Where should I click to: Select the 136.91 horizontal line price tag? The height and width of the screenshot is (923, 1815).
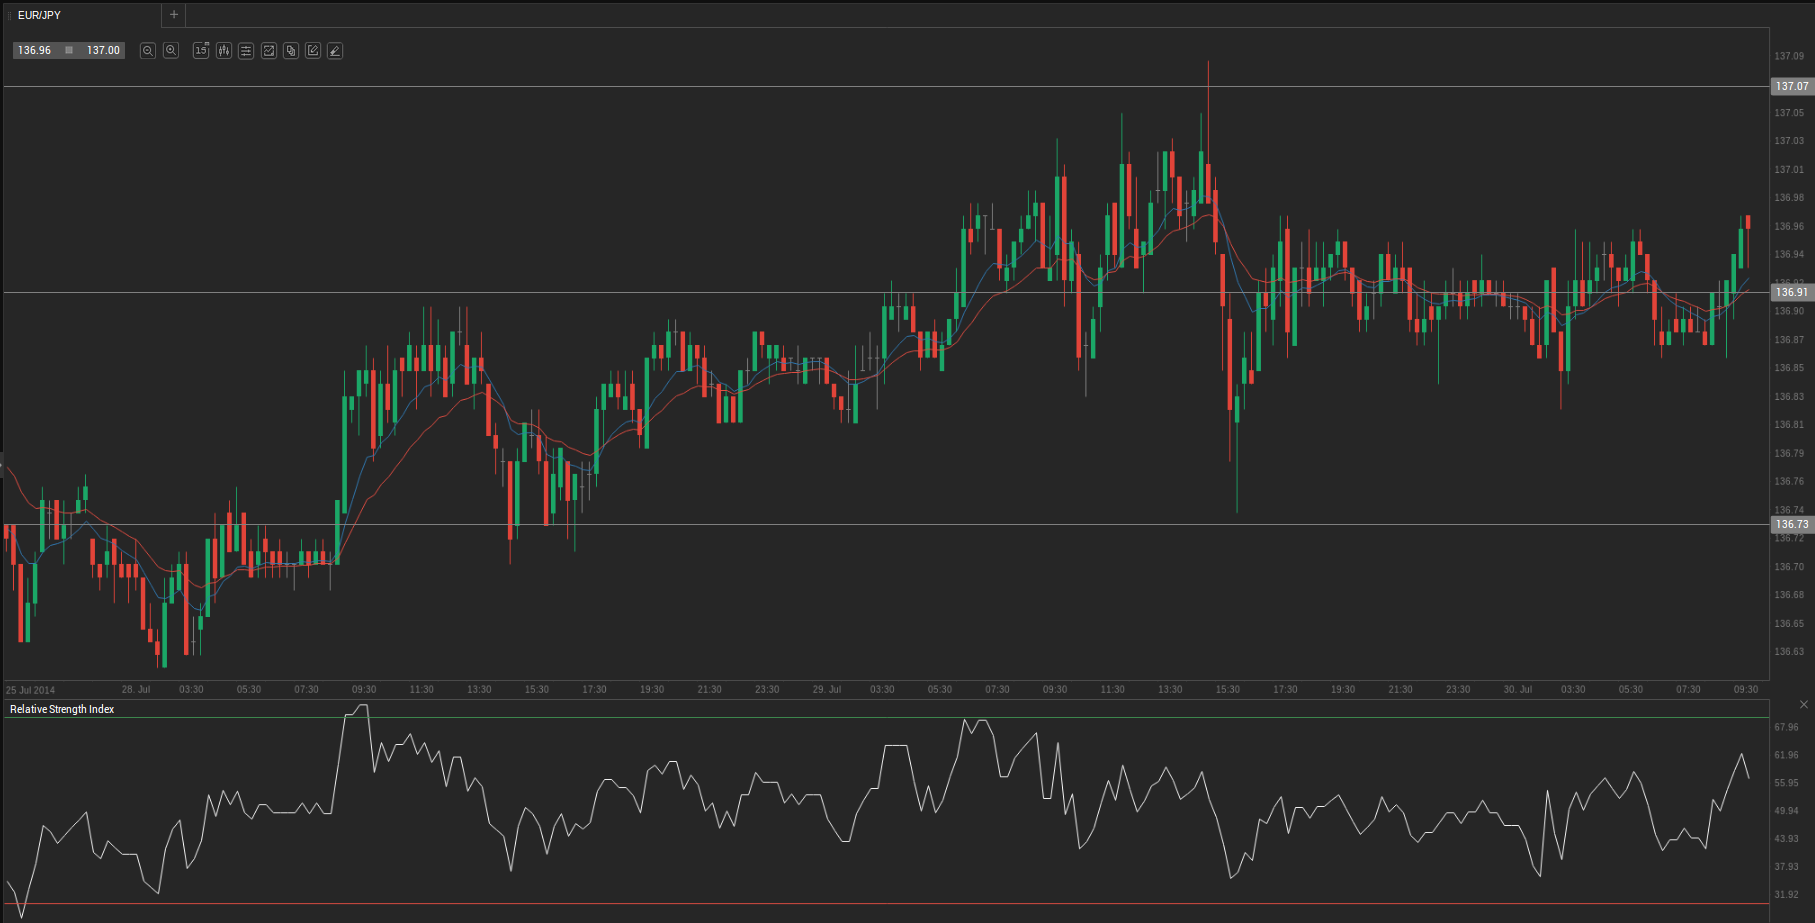[x=1791, y=293]
